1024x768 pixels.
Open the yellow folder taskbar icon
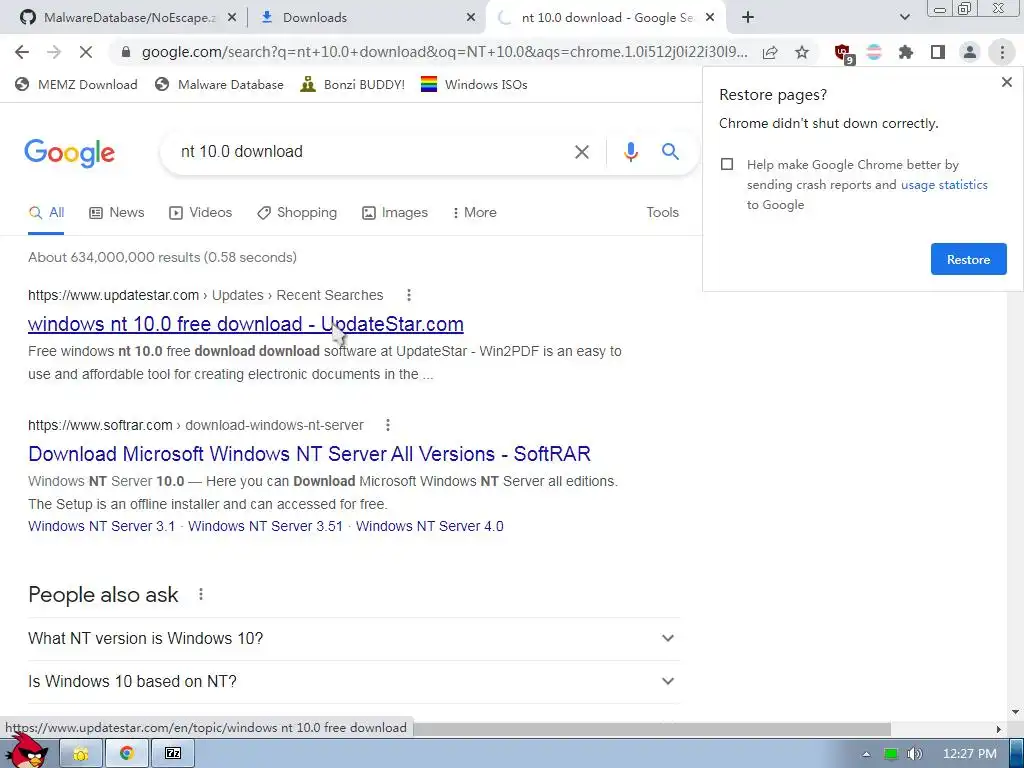[x=81, y=754]
